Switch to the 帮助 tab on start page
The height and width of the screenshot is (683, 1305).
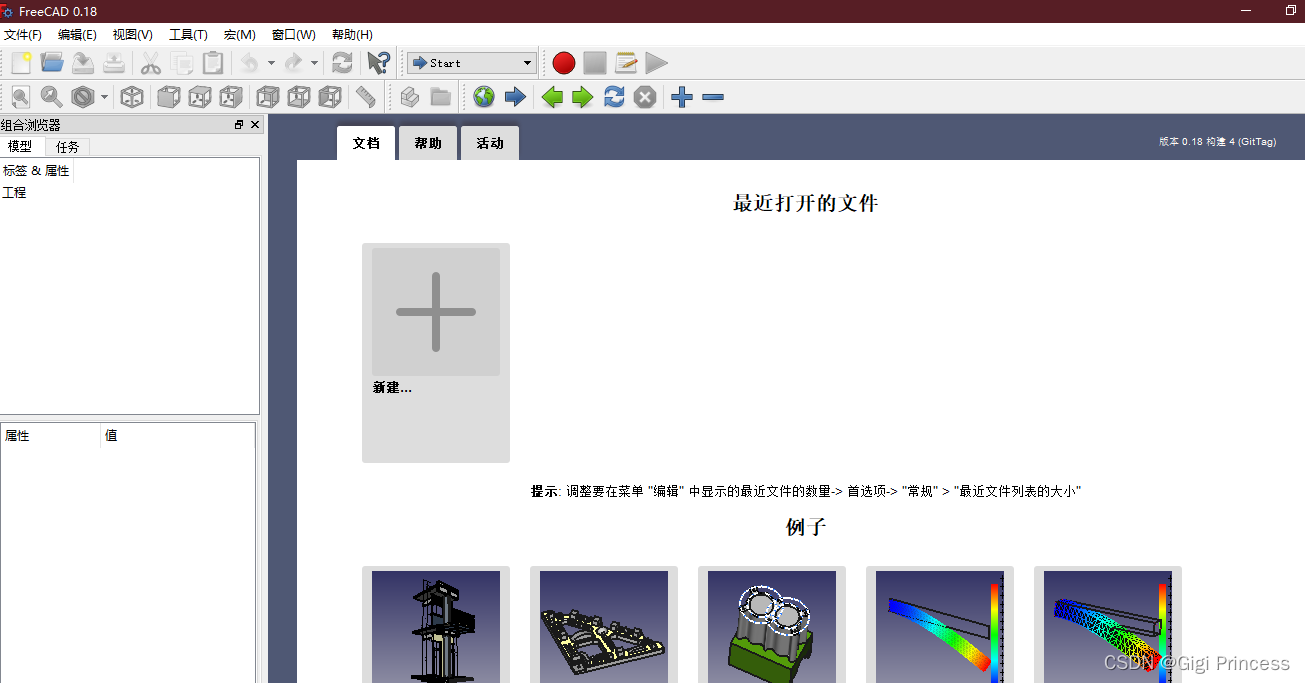[x=428, y=143]
